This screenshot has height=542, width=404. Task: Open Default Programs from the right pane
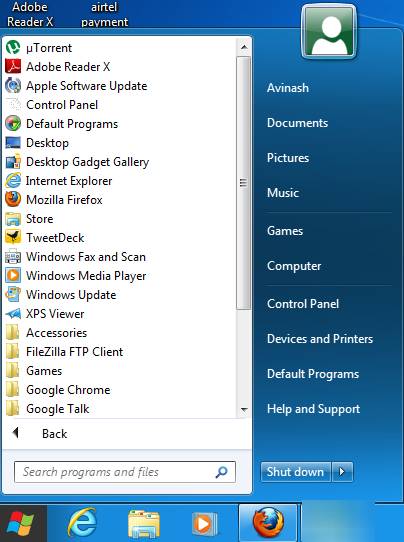(x=313, y=374)
